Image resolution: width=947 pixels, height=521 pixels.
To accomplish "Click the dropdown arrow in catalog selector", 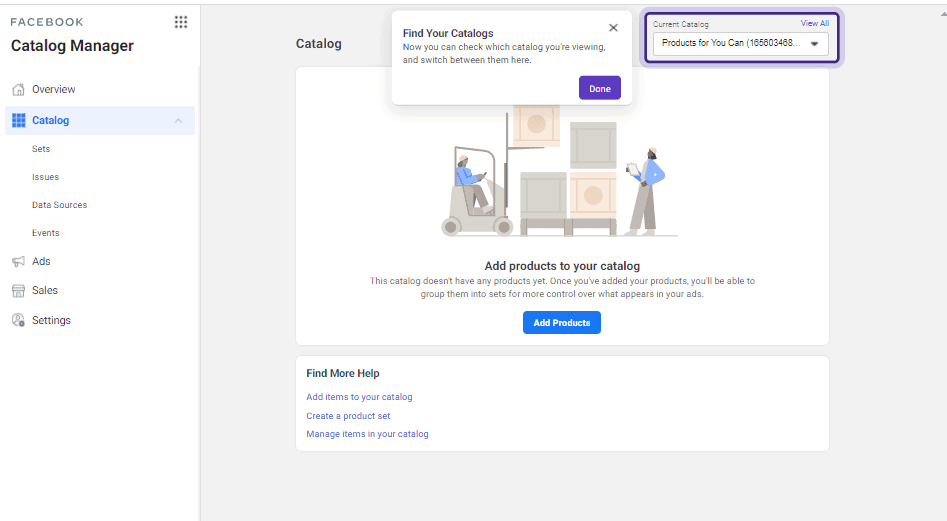I will click(x=814, y=44).
